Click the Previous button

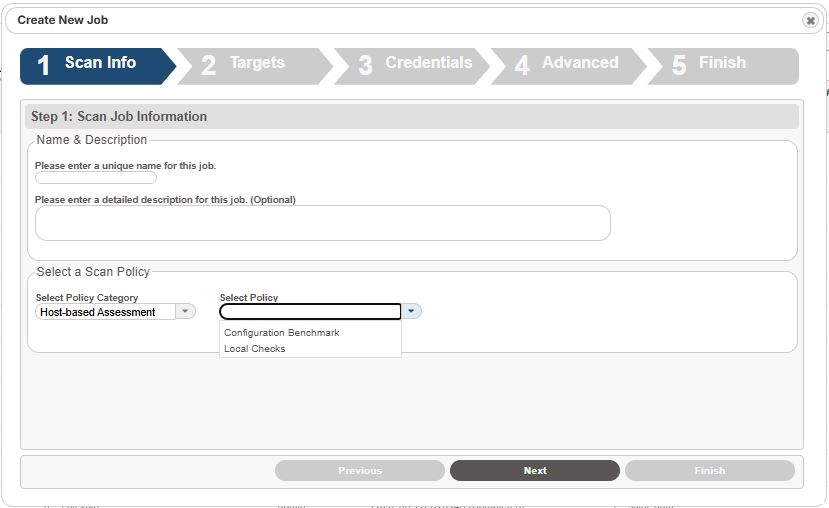point(360,470)
